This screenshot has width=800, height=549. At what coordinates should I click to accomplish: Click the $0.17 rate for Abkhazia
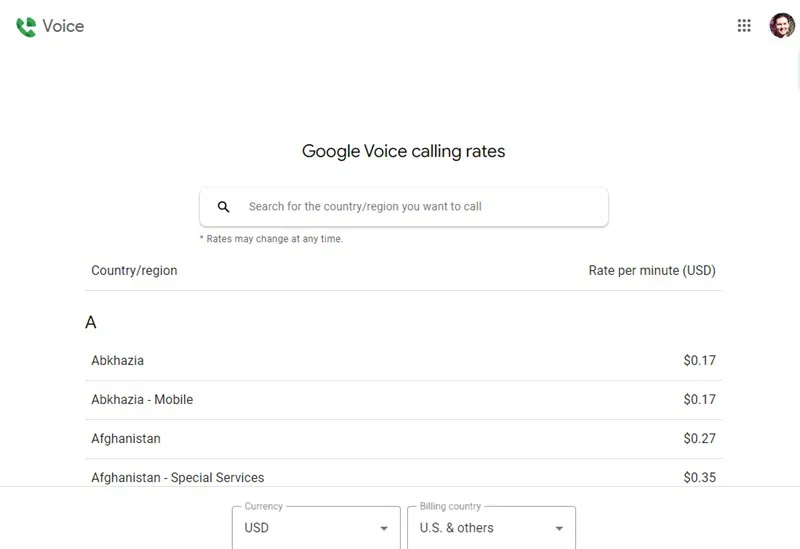(699, 360)
